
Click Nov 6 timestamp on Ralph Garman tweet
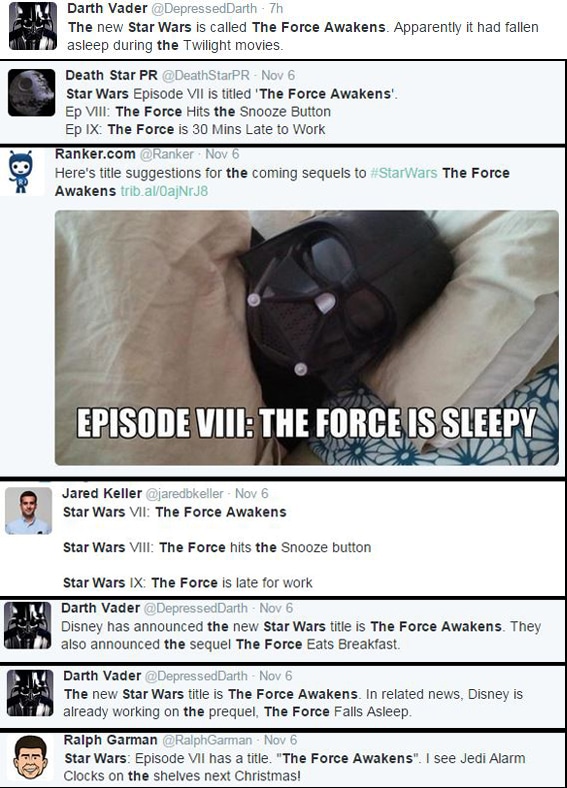point(280,740)
